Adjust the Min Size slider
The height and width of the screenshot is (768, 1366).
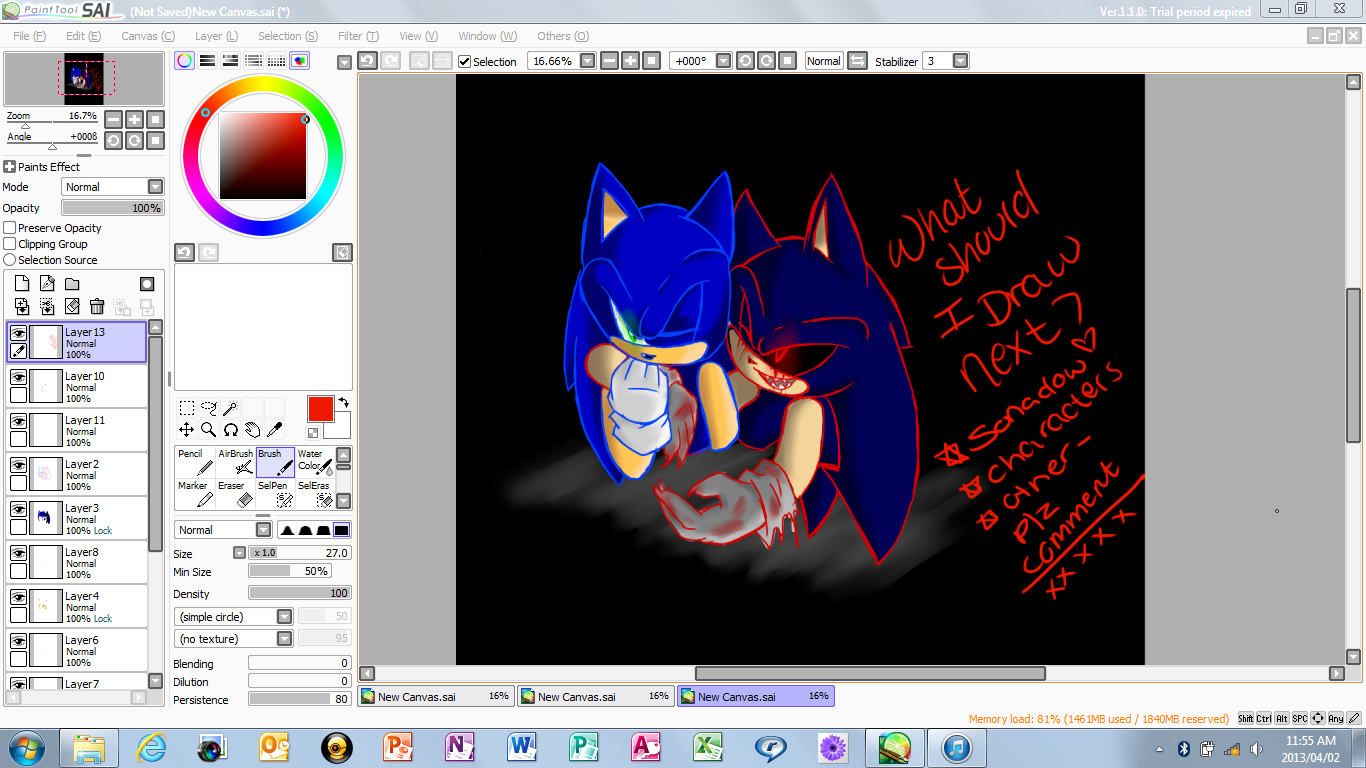(x=290, y=571)
